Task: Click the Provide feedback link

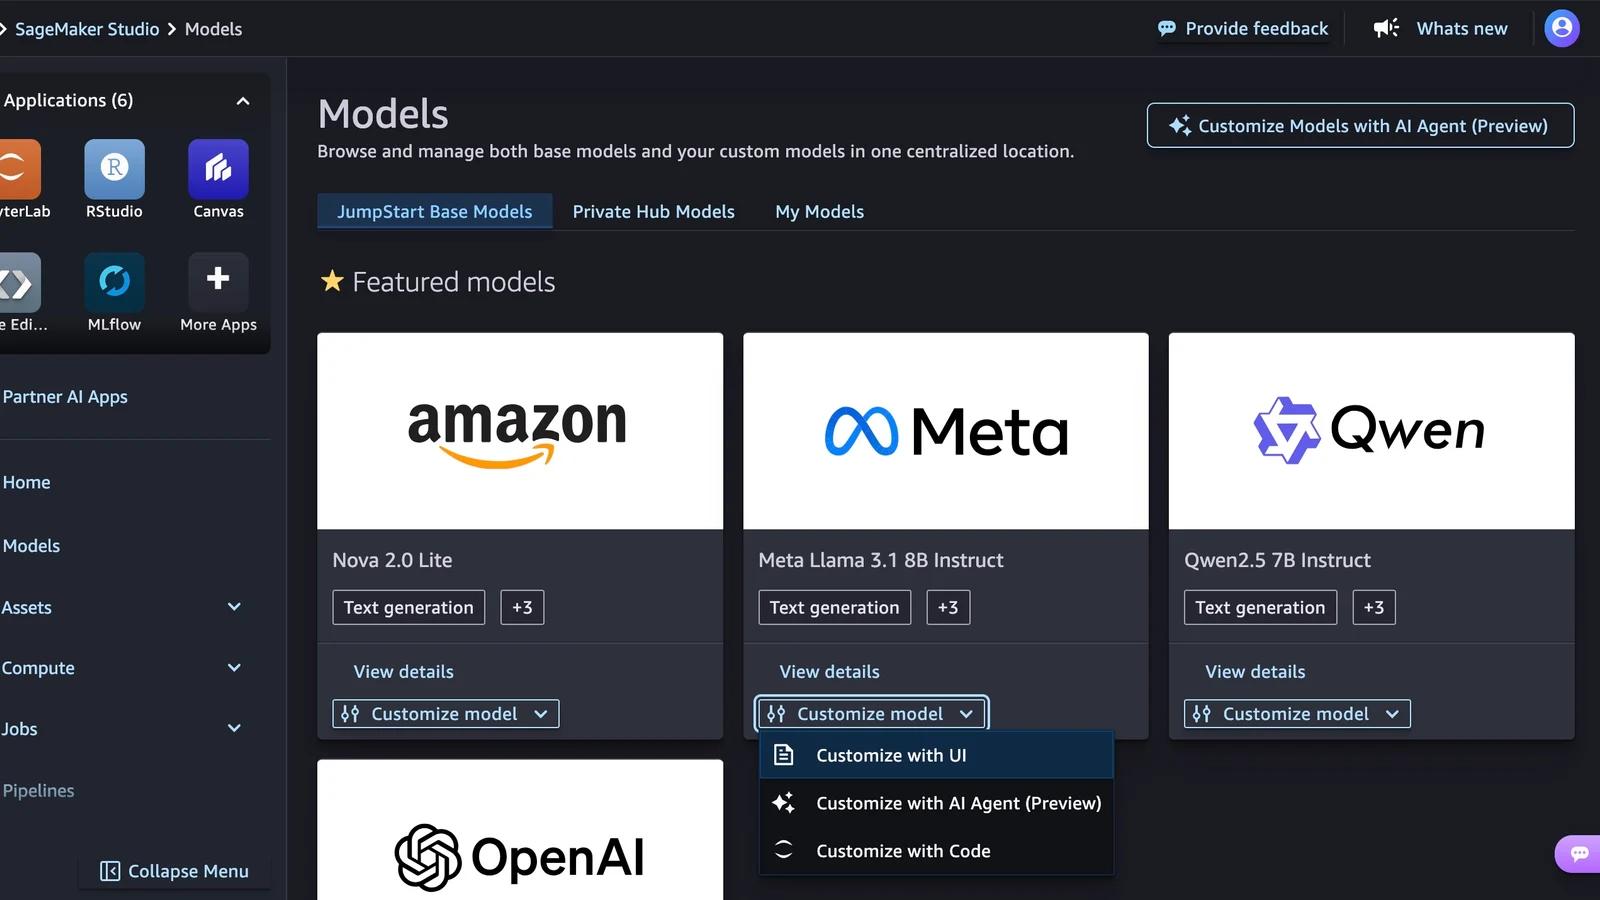Action: tap(1243, 28)
